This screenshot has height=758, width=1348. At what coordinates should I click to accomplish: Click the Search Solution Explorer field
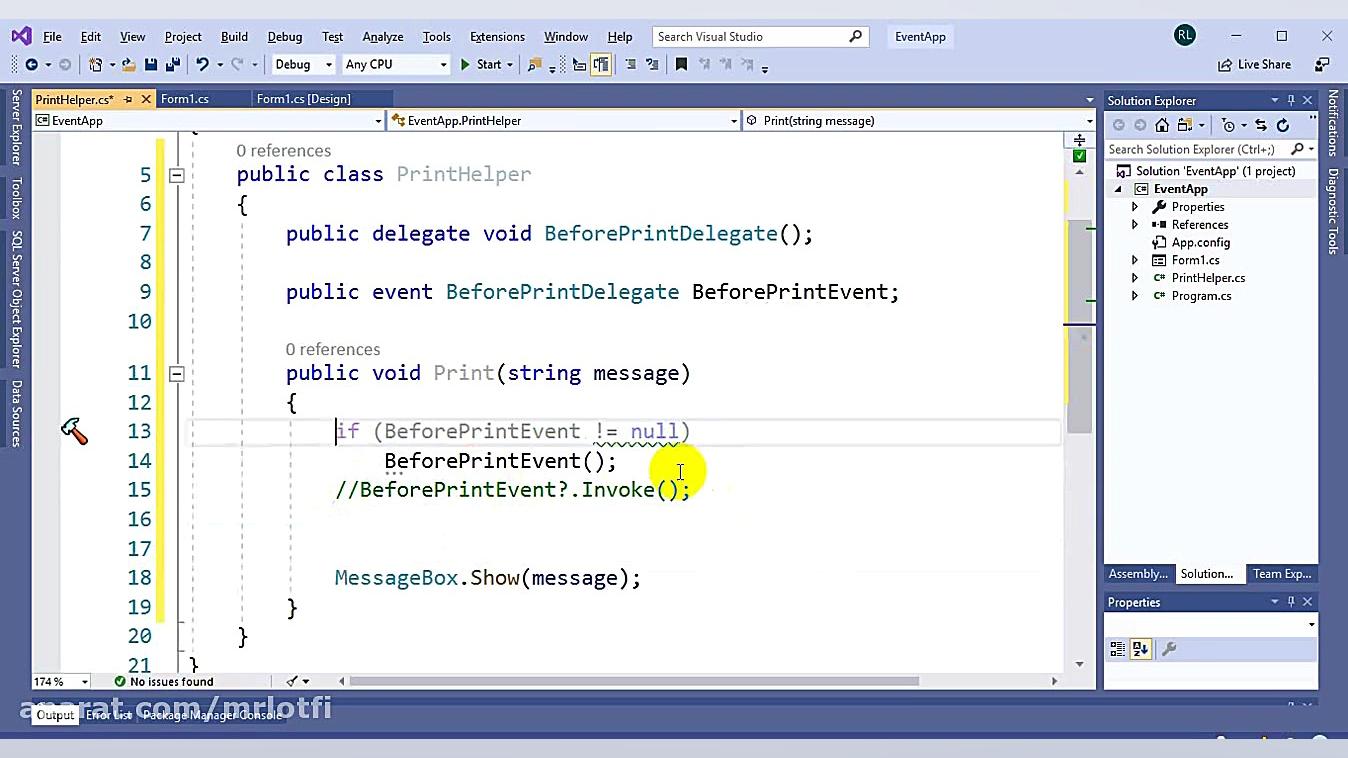point(1209,149)
